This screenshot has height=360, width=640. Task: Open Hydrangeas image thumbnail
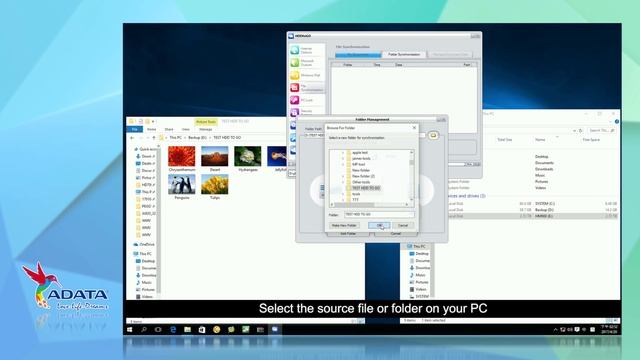pyautogui.click(x=248, y=156)
